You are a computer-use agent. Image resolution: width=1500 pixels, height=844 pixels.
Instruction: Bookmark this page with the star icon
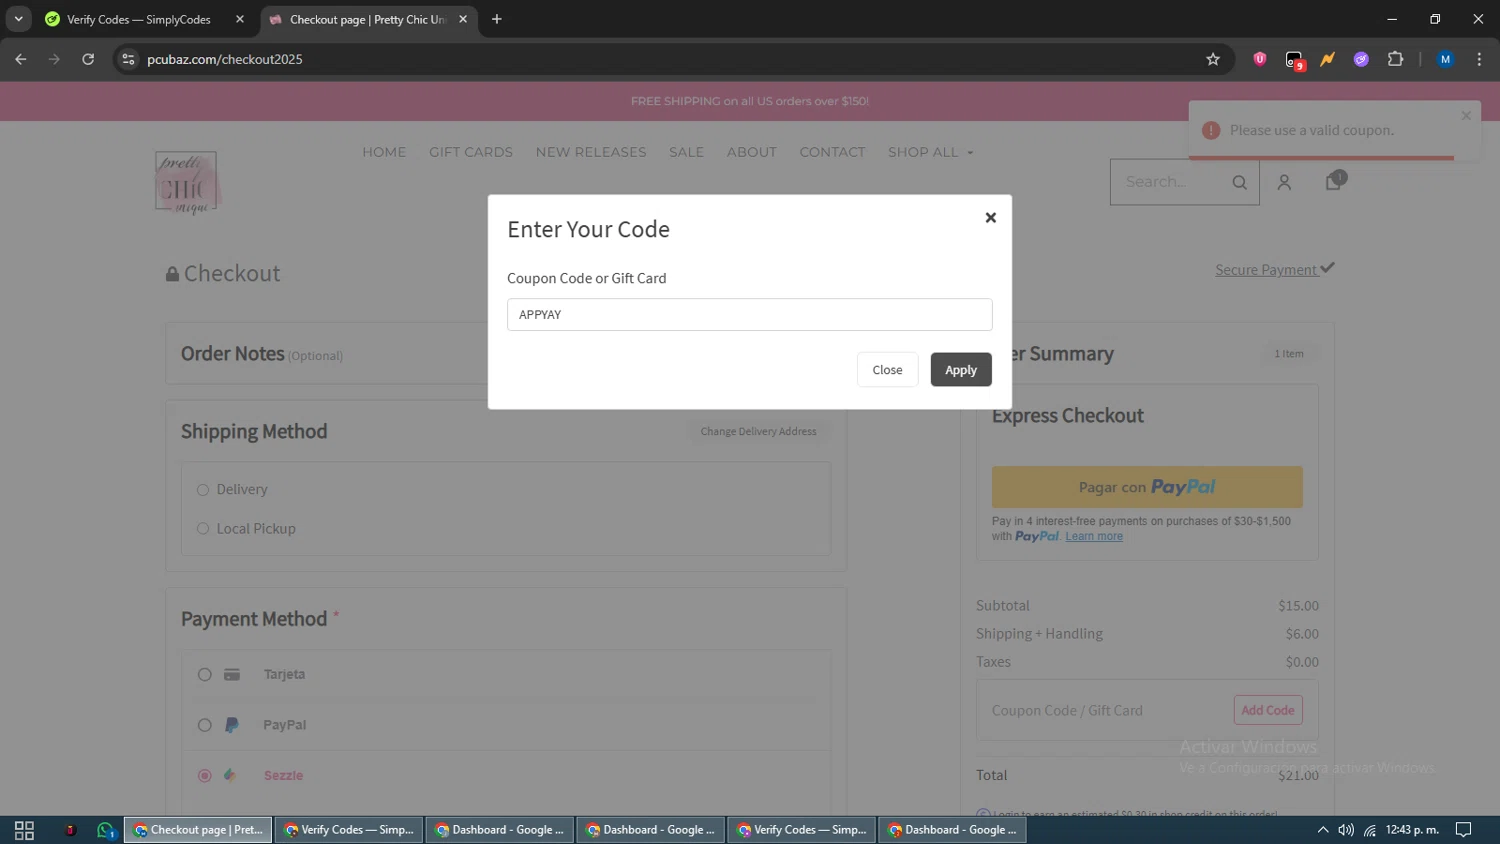(1213, 59)
